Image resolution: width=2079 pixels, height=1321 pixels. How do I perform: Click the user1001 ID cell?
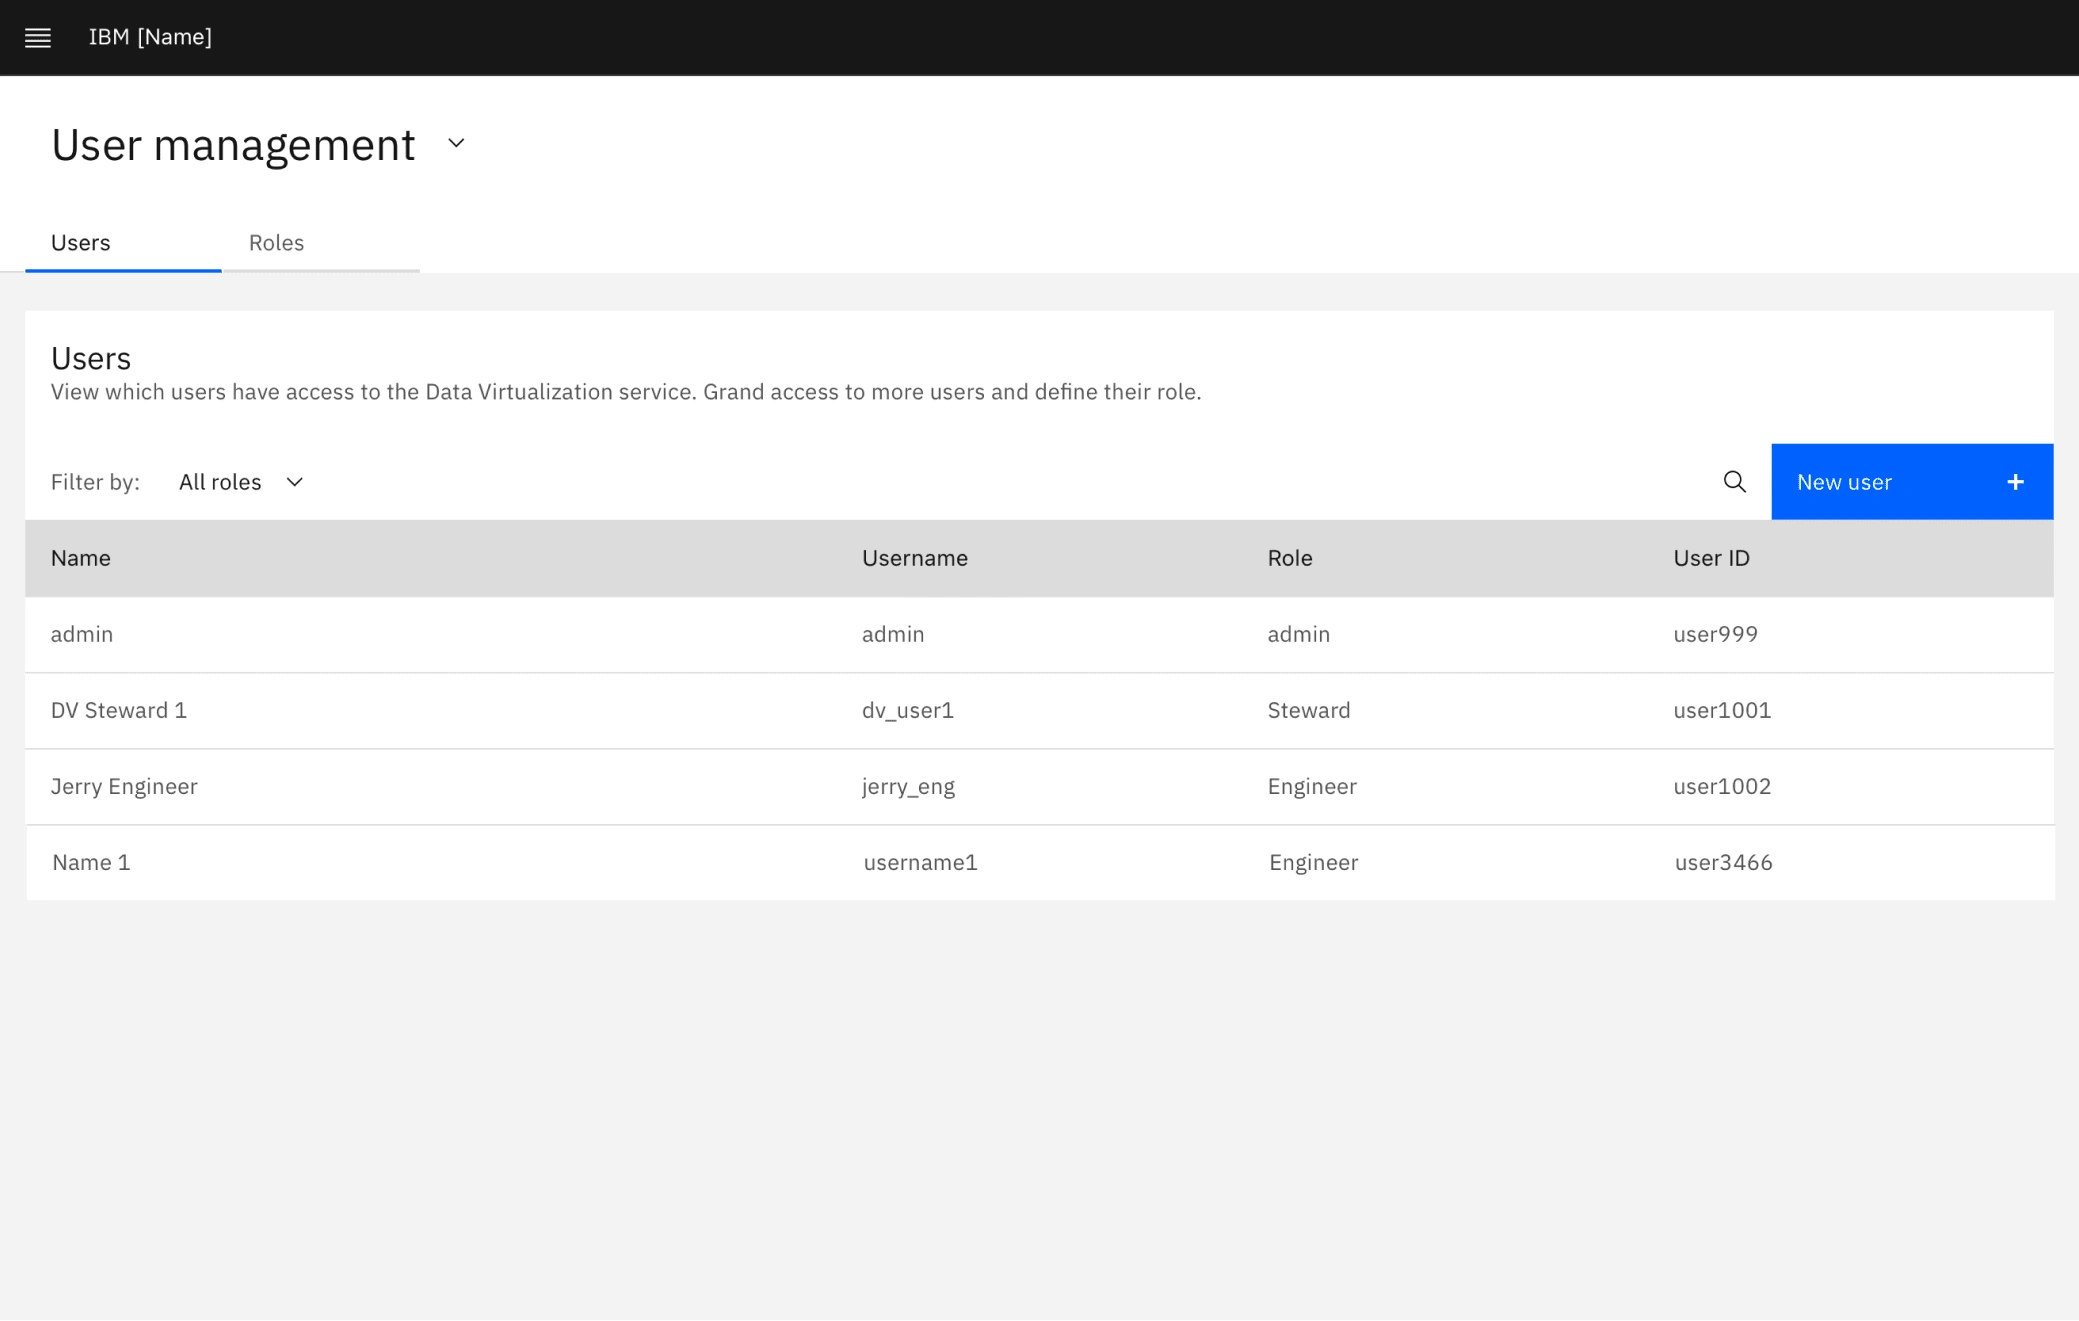pyautogui.click(x=1721, y=710)
